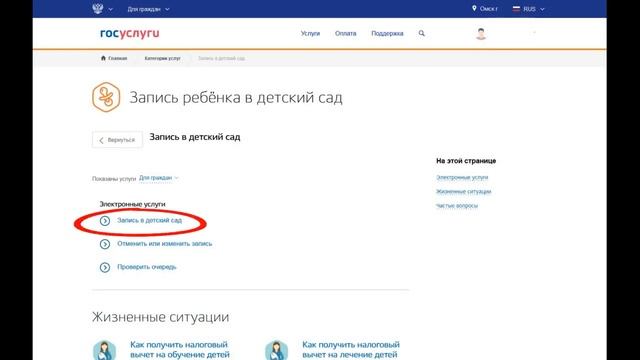Click the На этой странице heading
Viewport: 640px width, 360px height.
[466, 161]
